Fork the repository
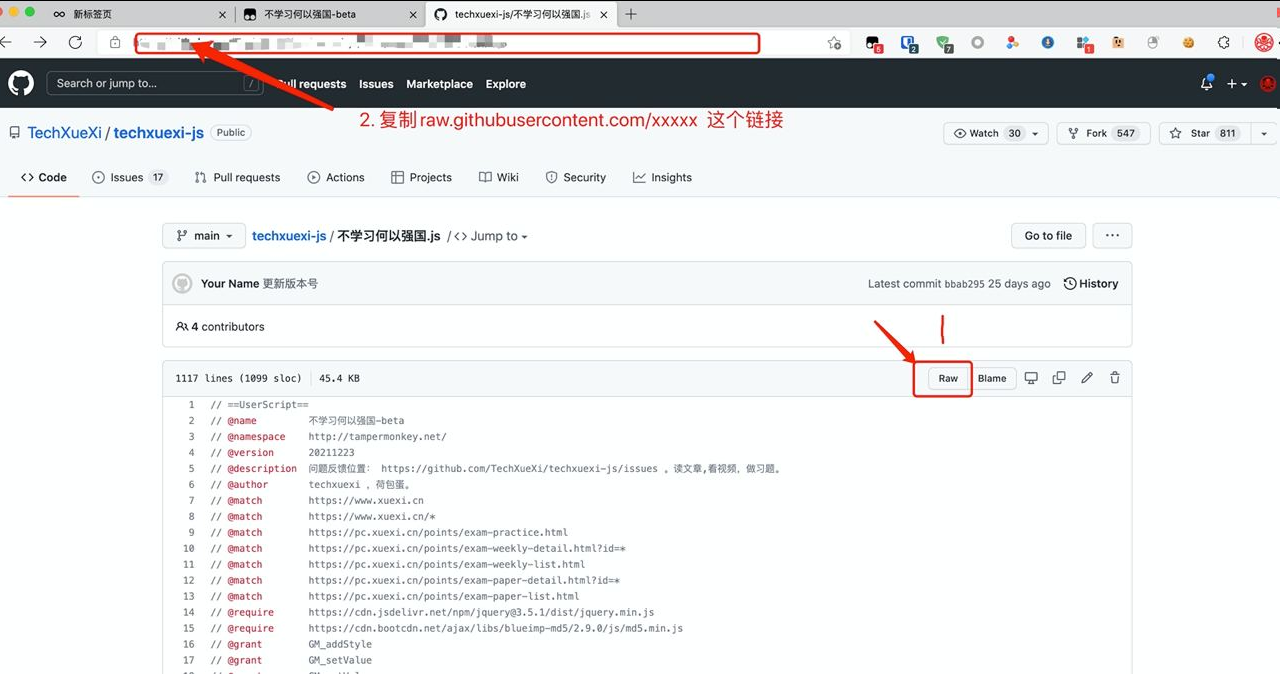This screenshot has width=1280, height=674. pyautogui.click(x=1102, y=133)
